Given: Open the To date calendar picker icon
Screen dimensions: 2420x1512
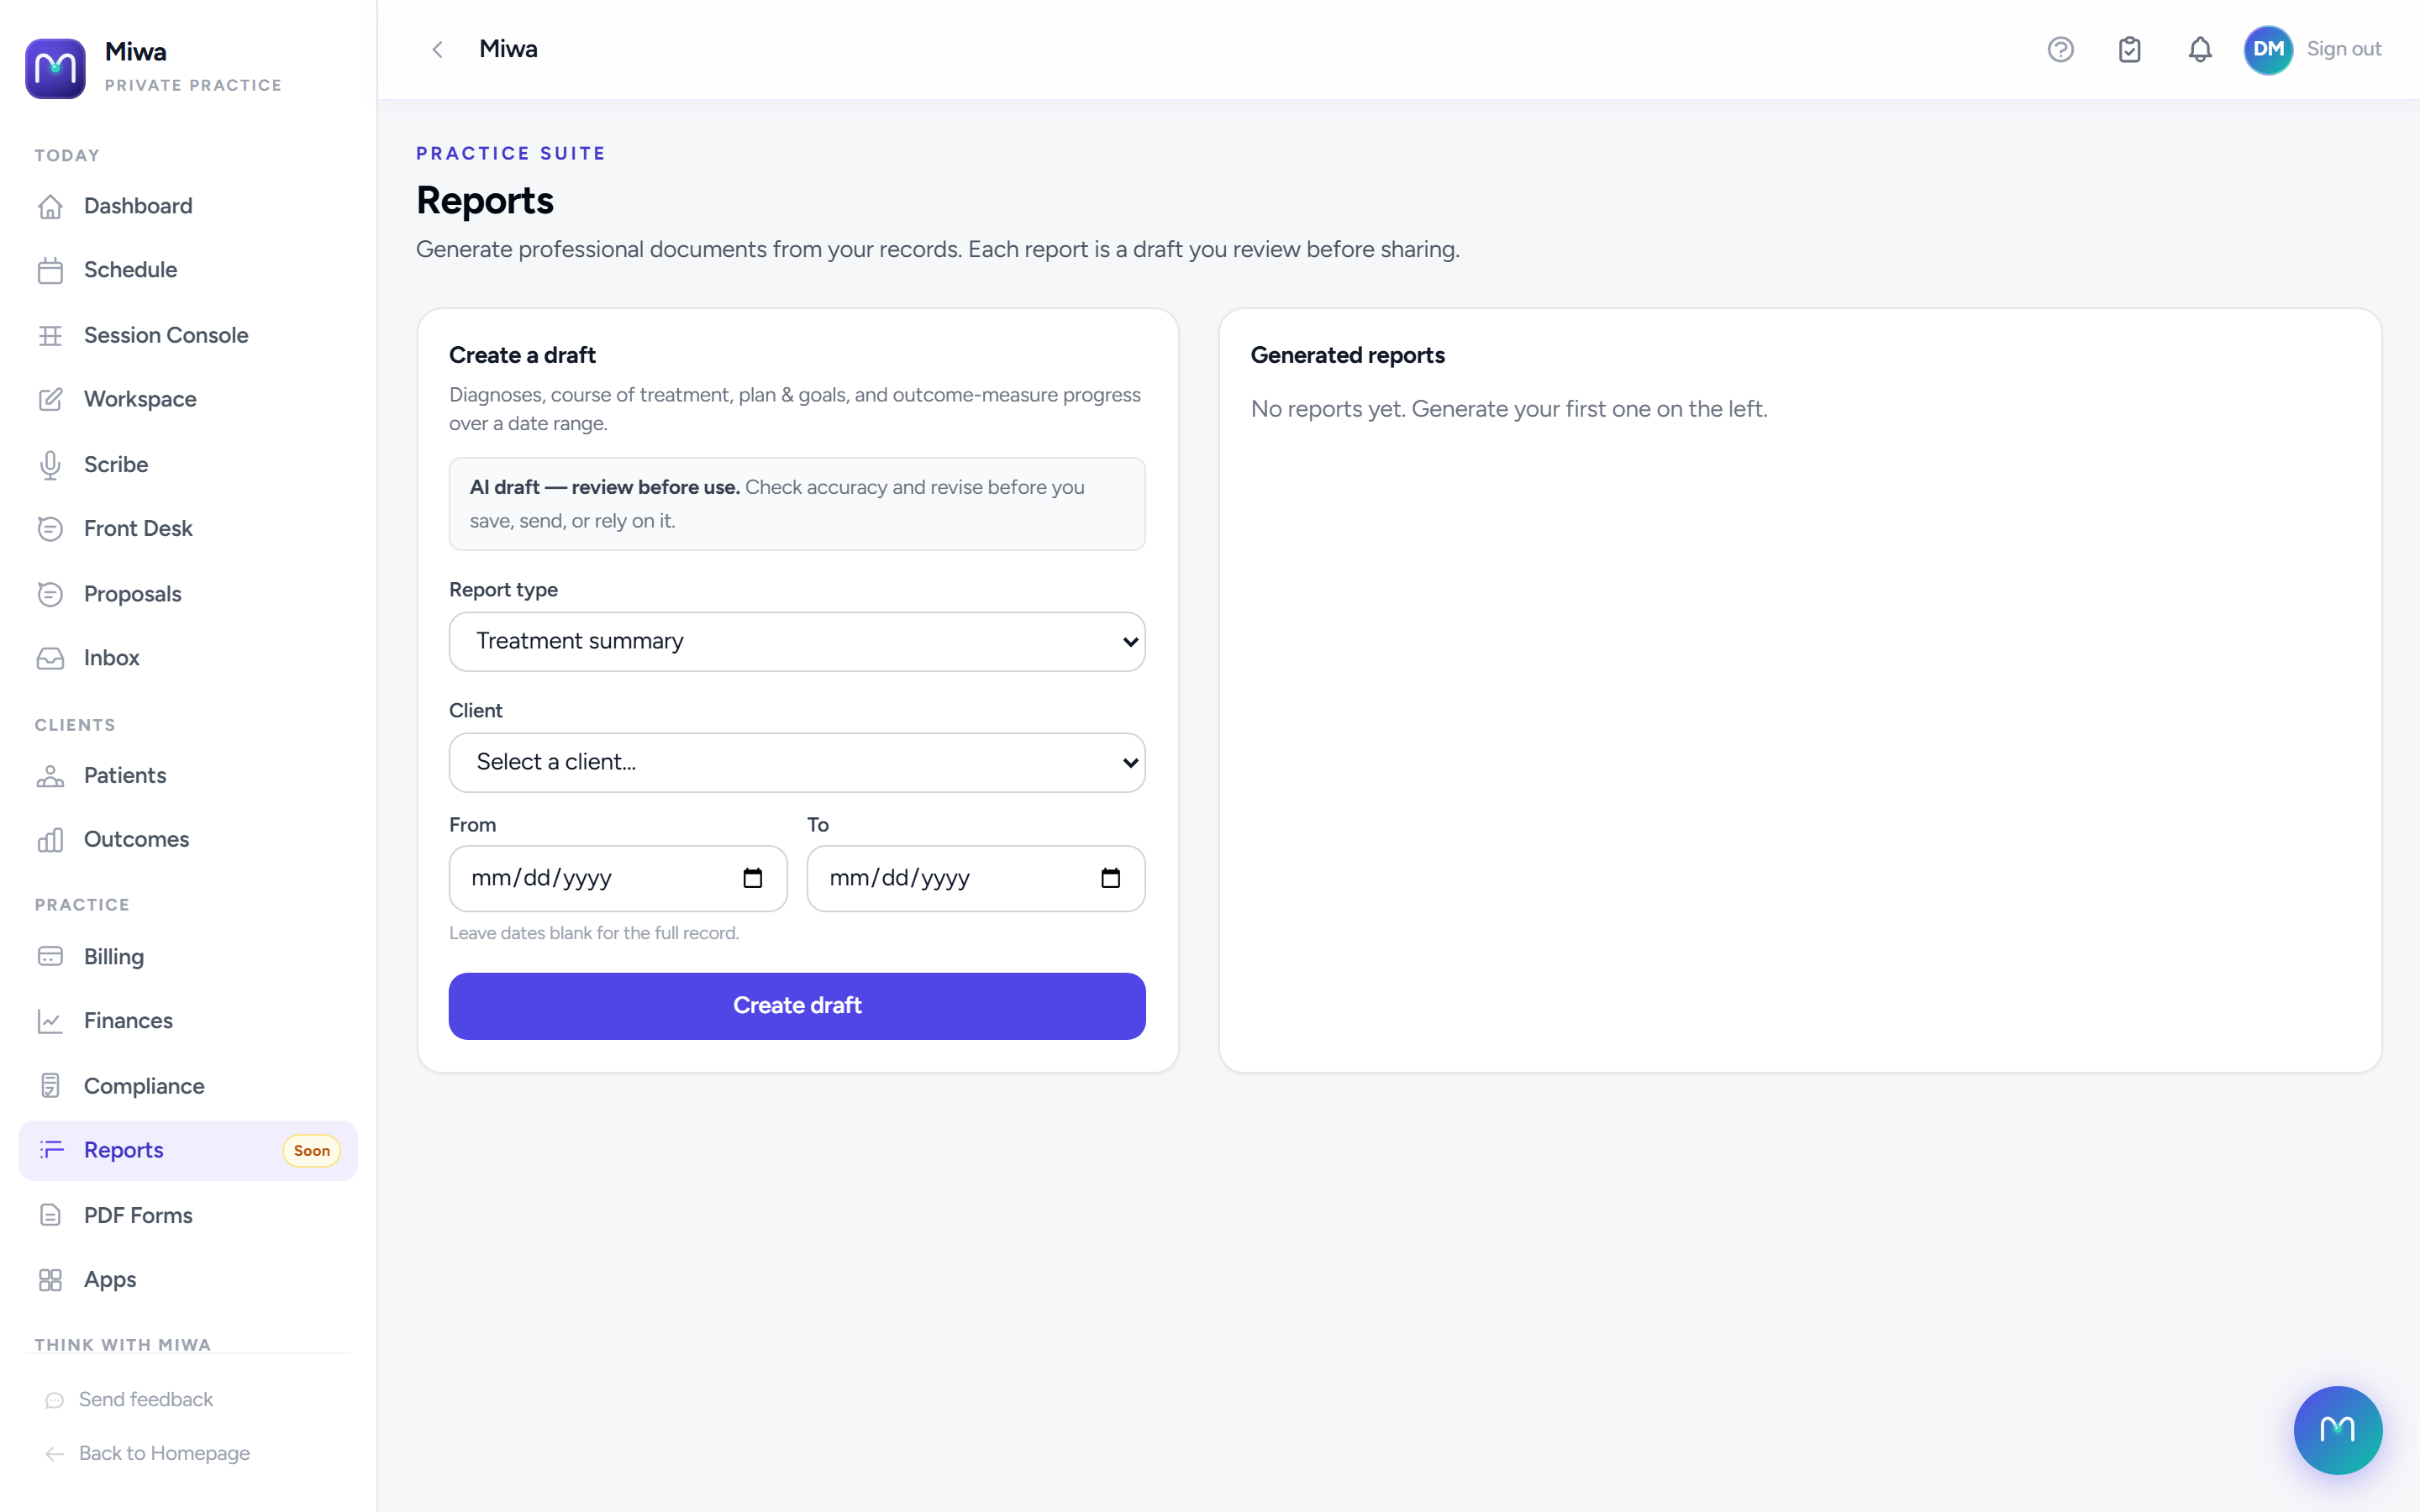Looking at the screenshot, I should (1110, 878).
